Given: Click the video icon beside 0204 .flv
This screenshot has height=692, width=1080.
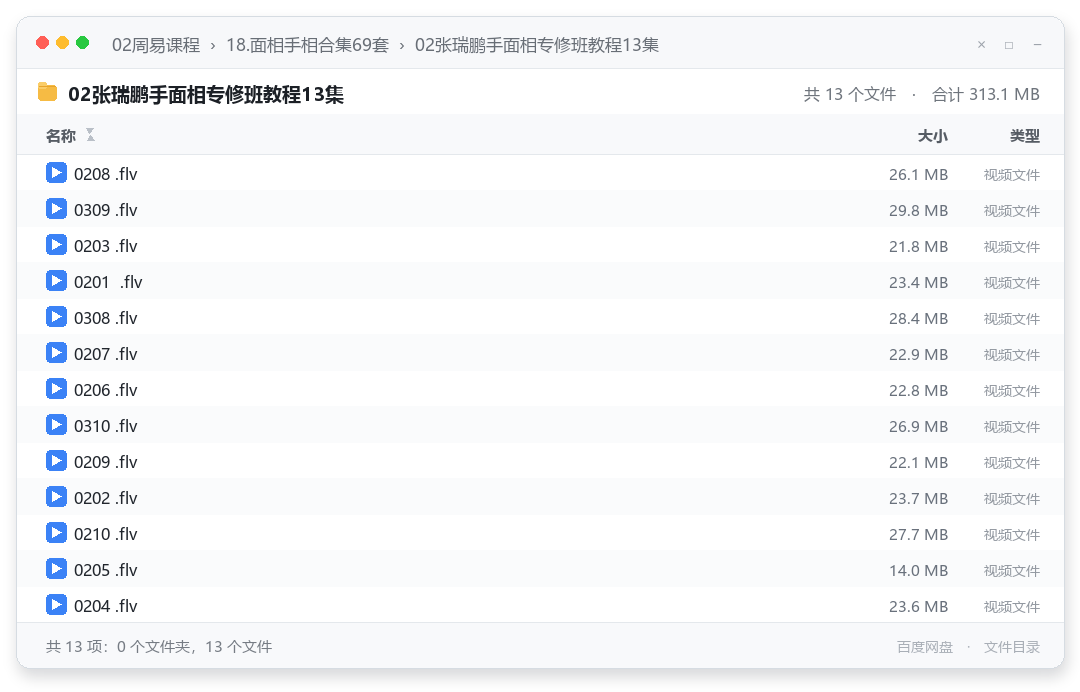Looking at the screenshot, I should (56, 605).
